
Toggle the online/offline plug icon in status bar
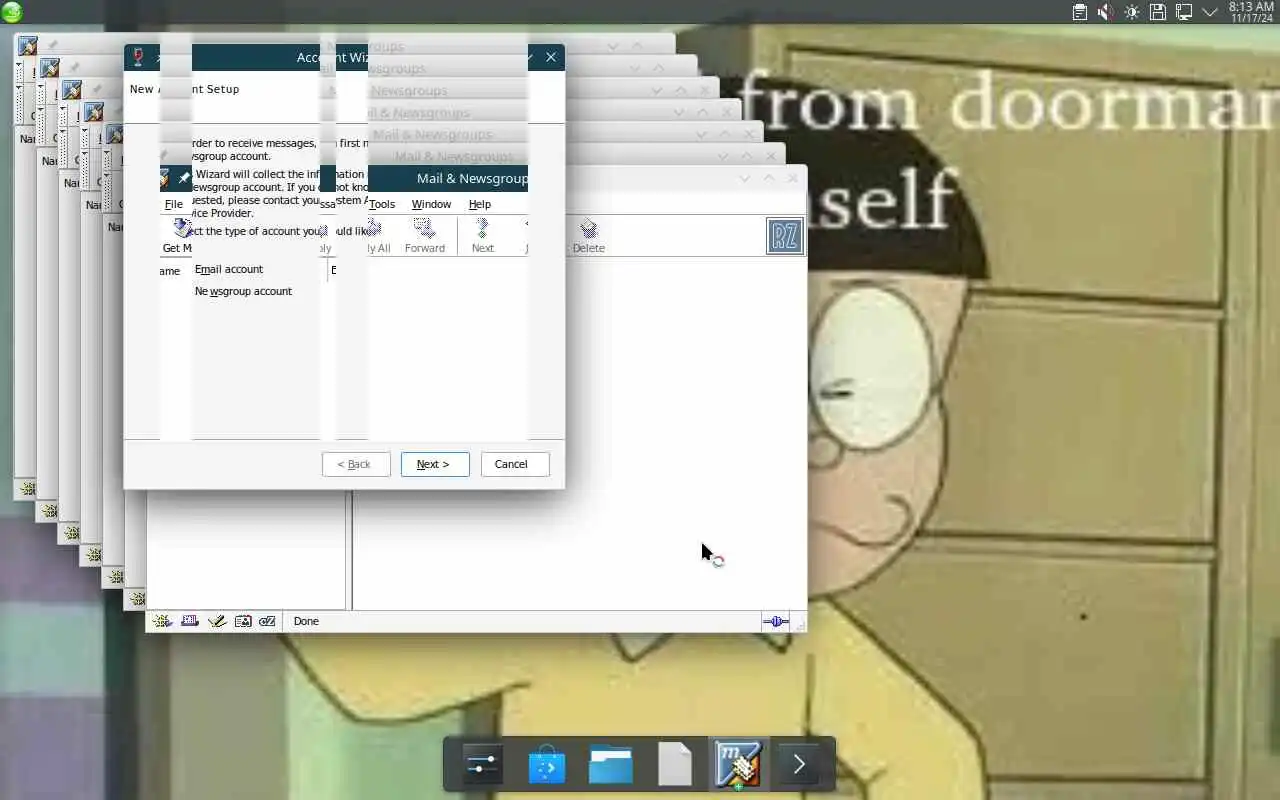(x=775, y=621)
